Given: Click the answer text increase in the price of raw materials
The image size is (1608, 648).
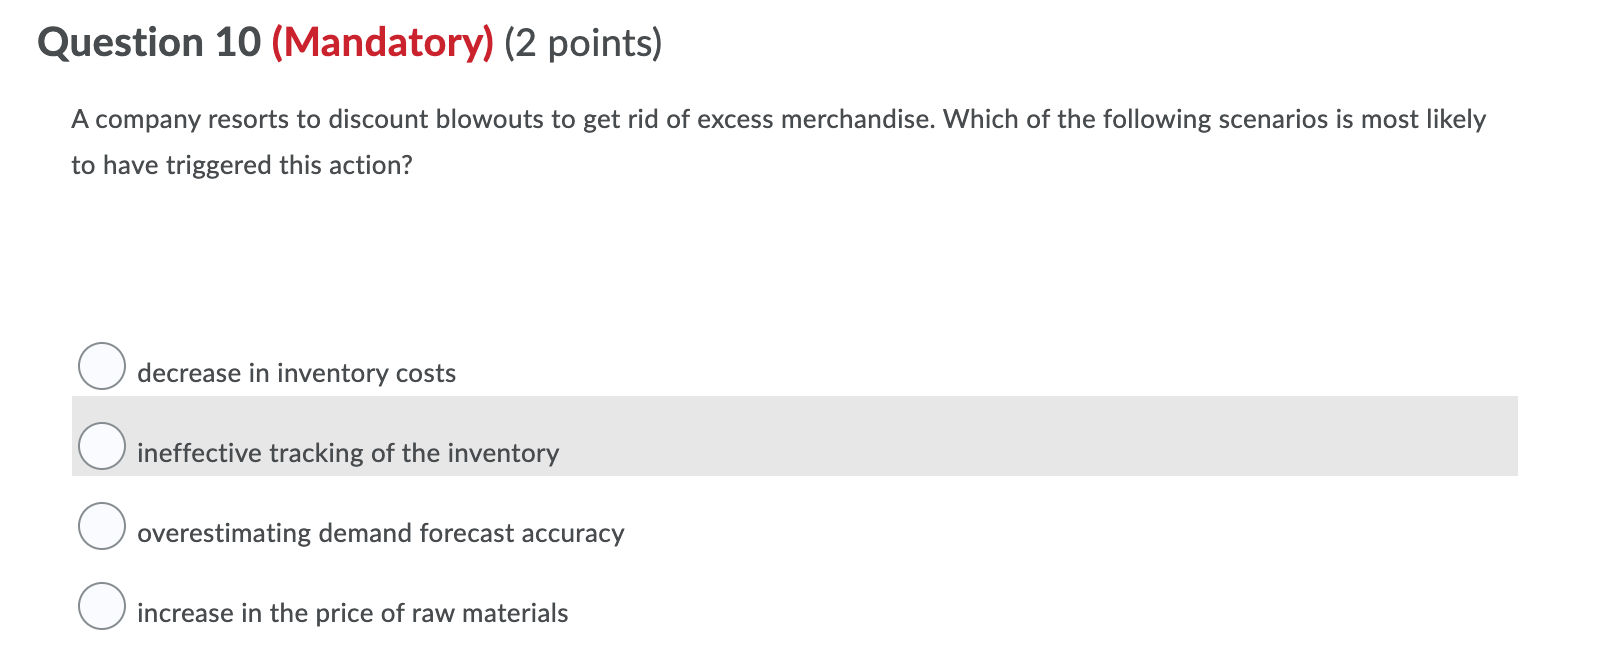Looking at the screenshot, I should (351, 613).
